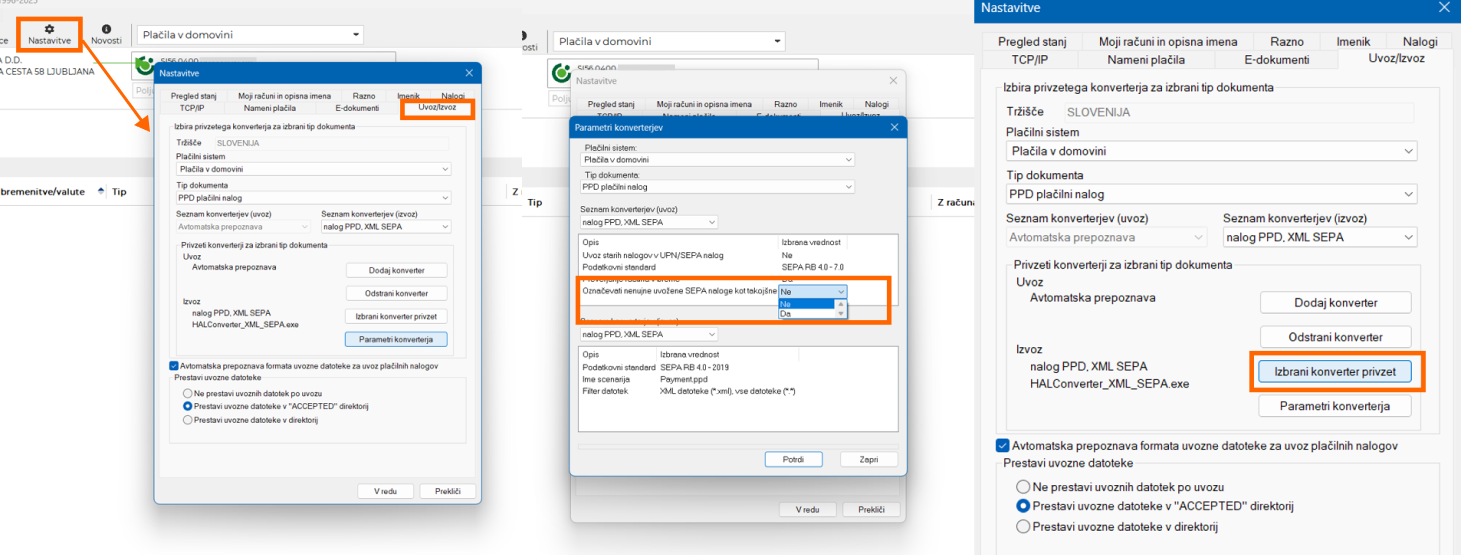Toggle Avtomatska prepoznava checkbox in right dialog

(x=1003, y=445)
